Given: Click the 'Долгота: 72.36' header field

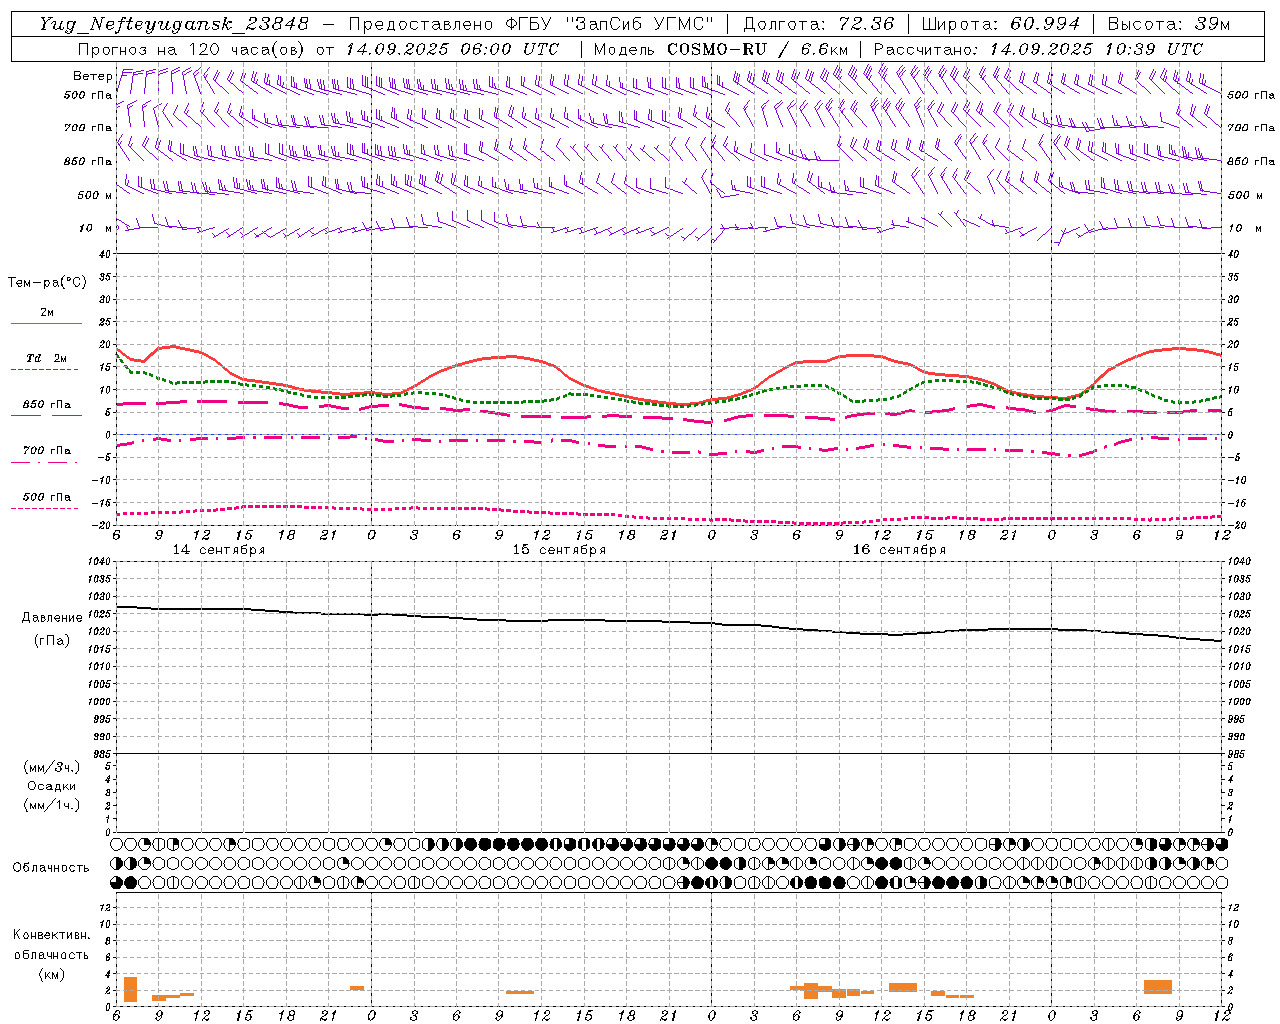Looking at the screenshot, I should tap(818, 24).
